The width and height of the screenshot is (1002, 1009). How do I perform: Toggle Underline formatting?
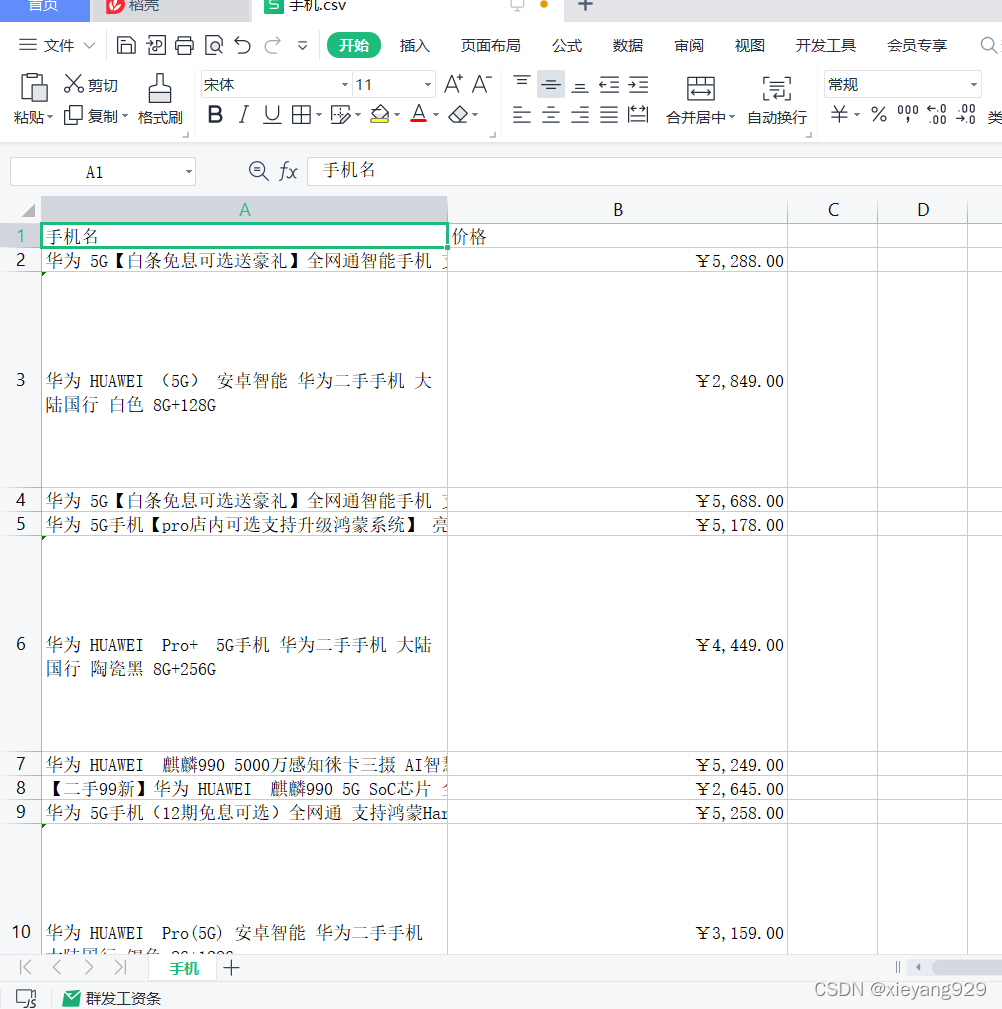tap(272, 115)
